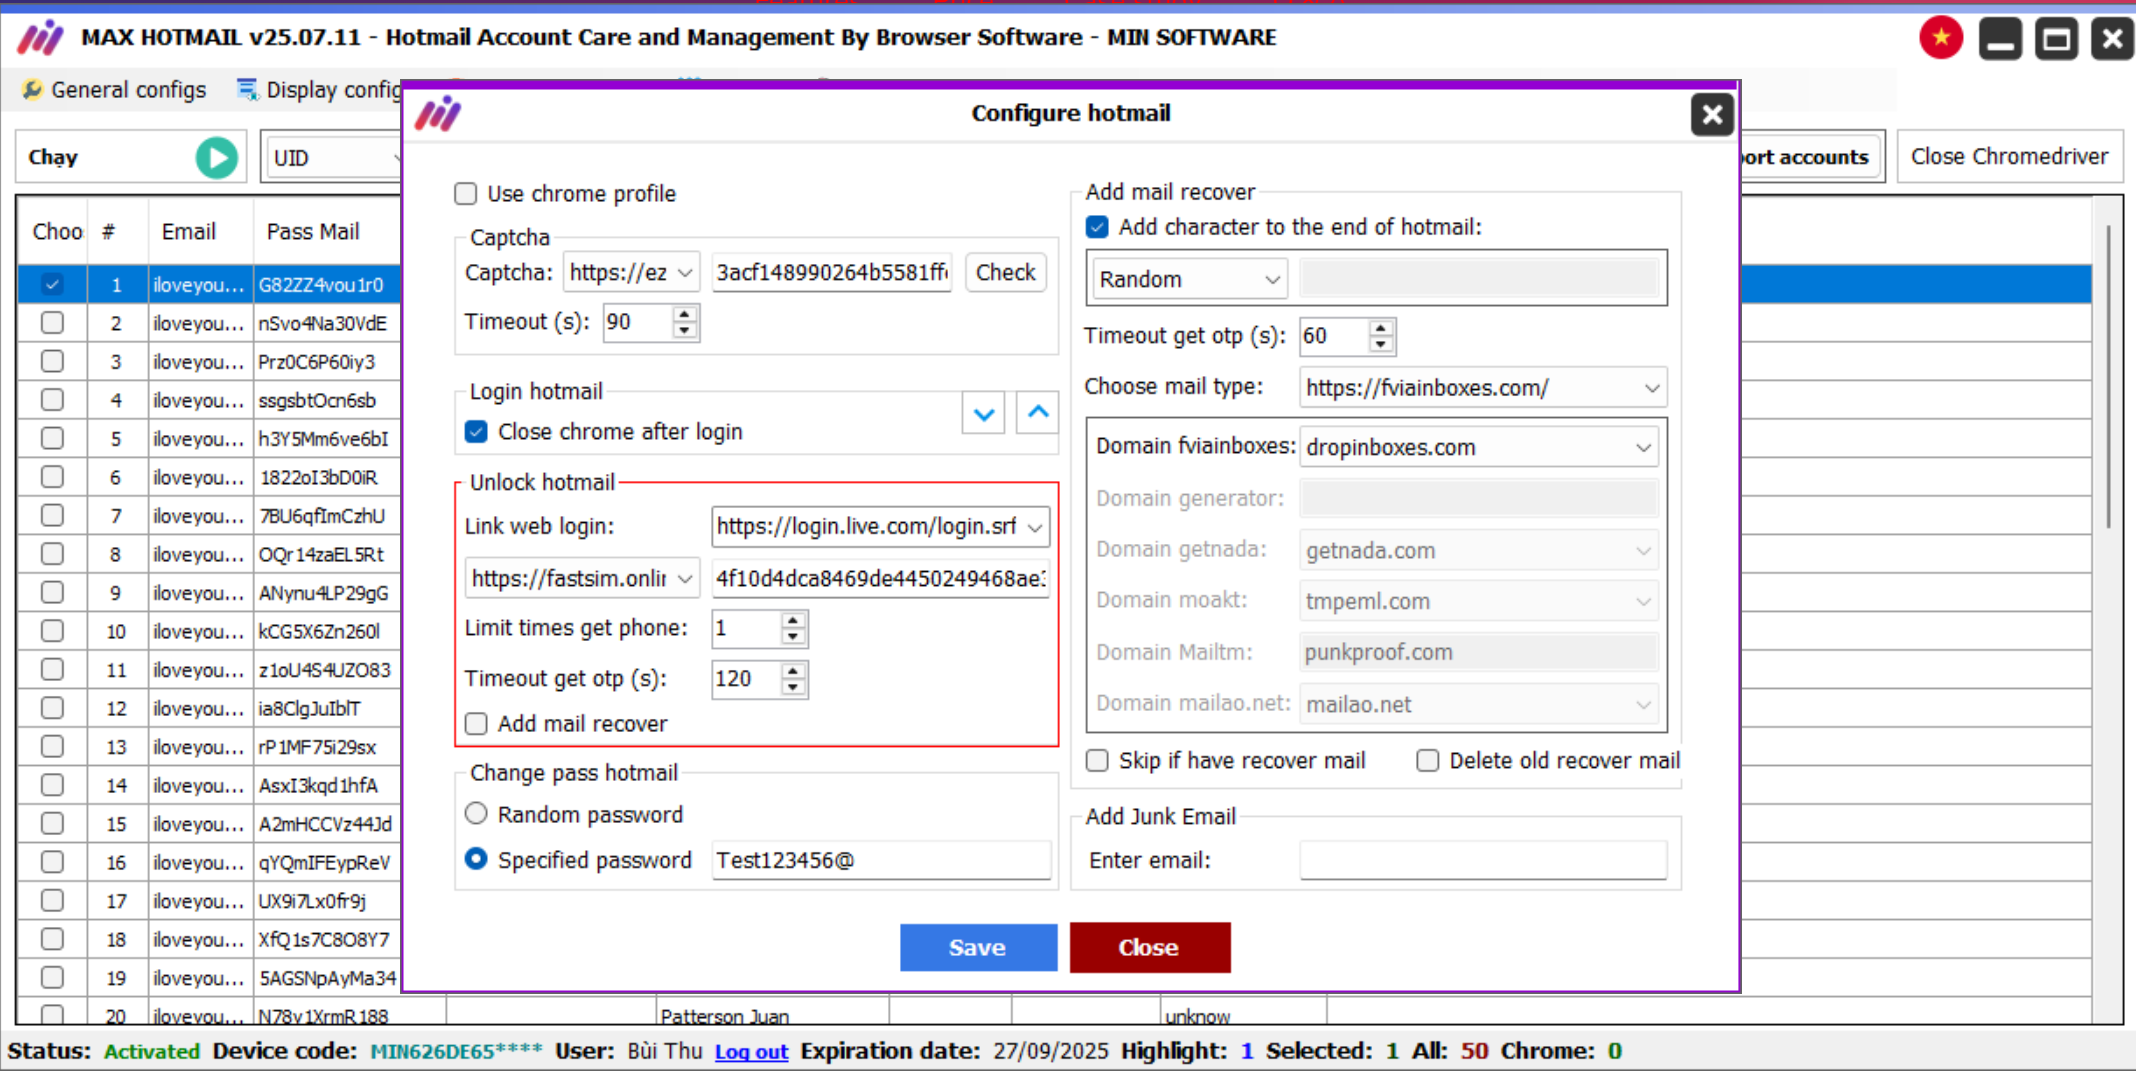
Task: Click the Log out link
Action: (x=751, y=1052)
